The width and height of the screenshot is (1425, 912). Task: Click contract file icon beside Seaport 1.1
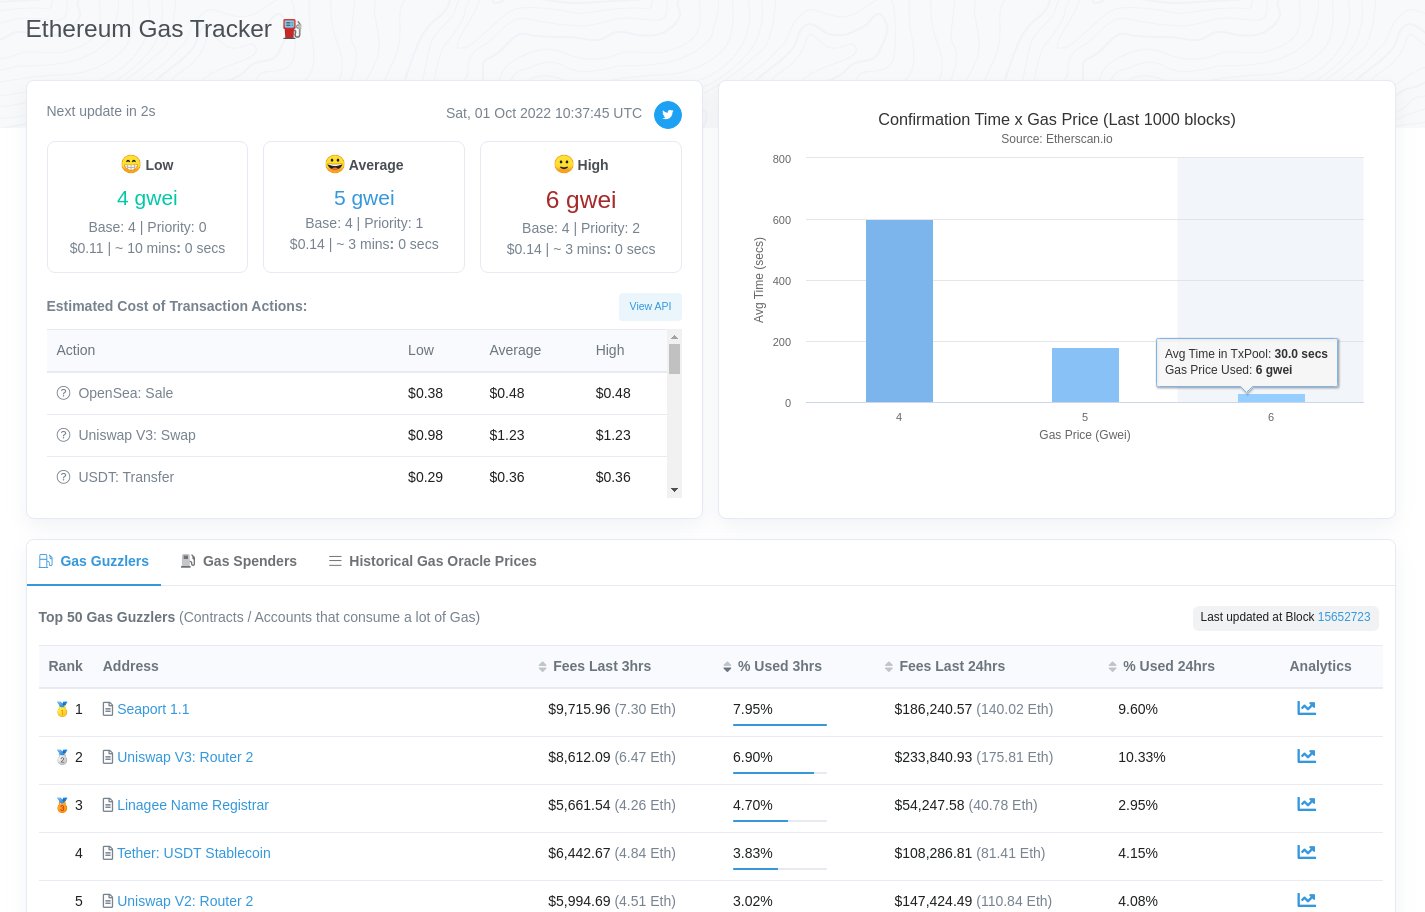tap(108, 709)
